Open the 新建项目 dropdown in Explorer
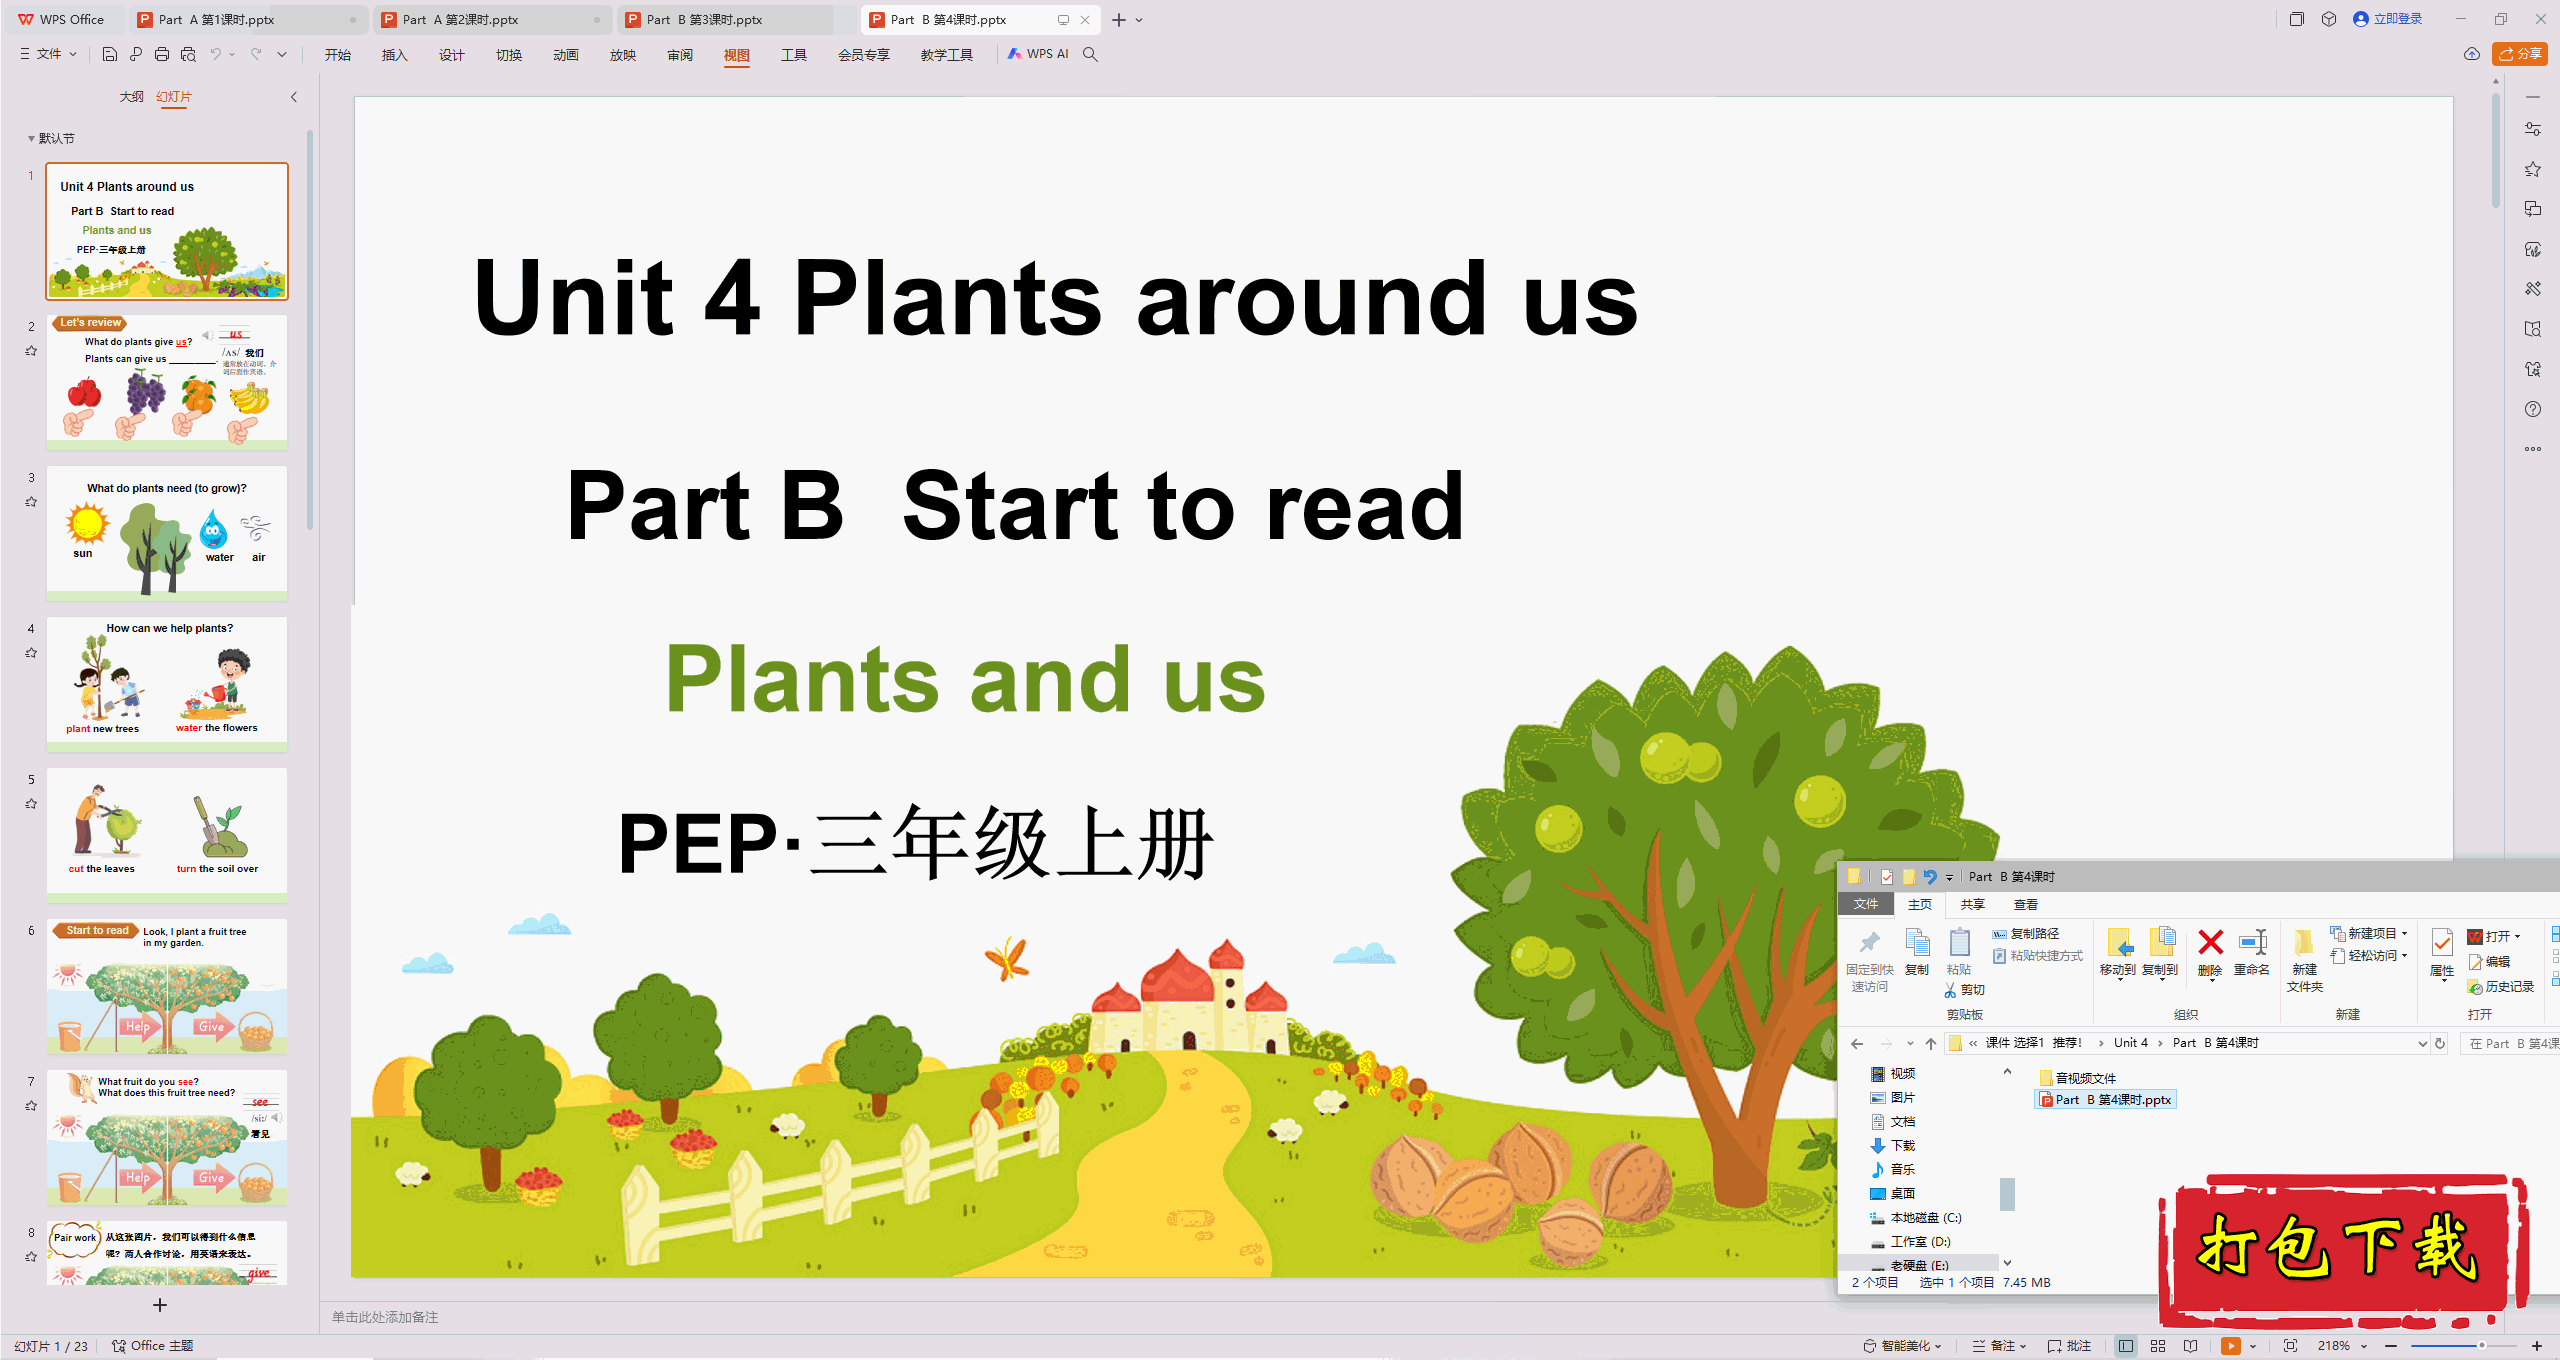The height and width of the screenshot is (1360, 2560). point(2369,933)
